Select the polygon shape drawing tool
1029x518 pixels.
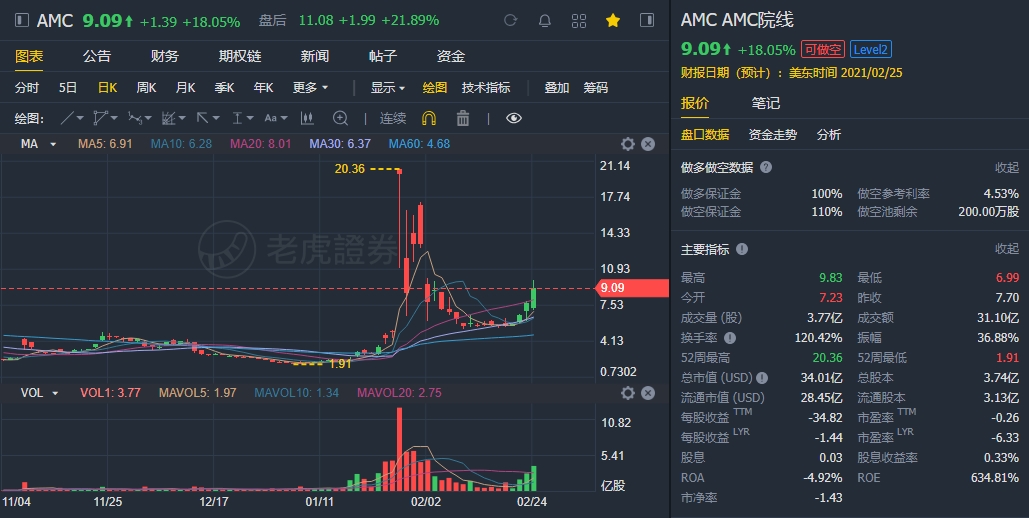click(x=100, y=118)
